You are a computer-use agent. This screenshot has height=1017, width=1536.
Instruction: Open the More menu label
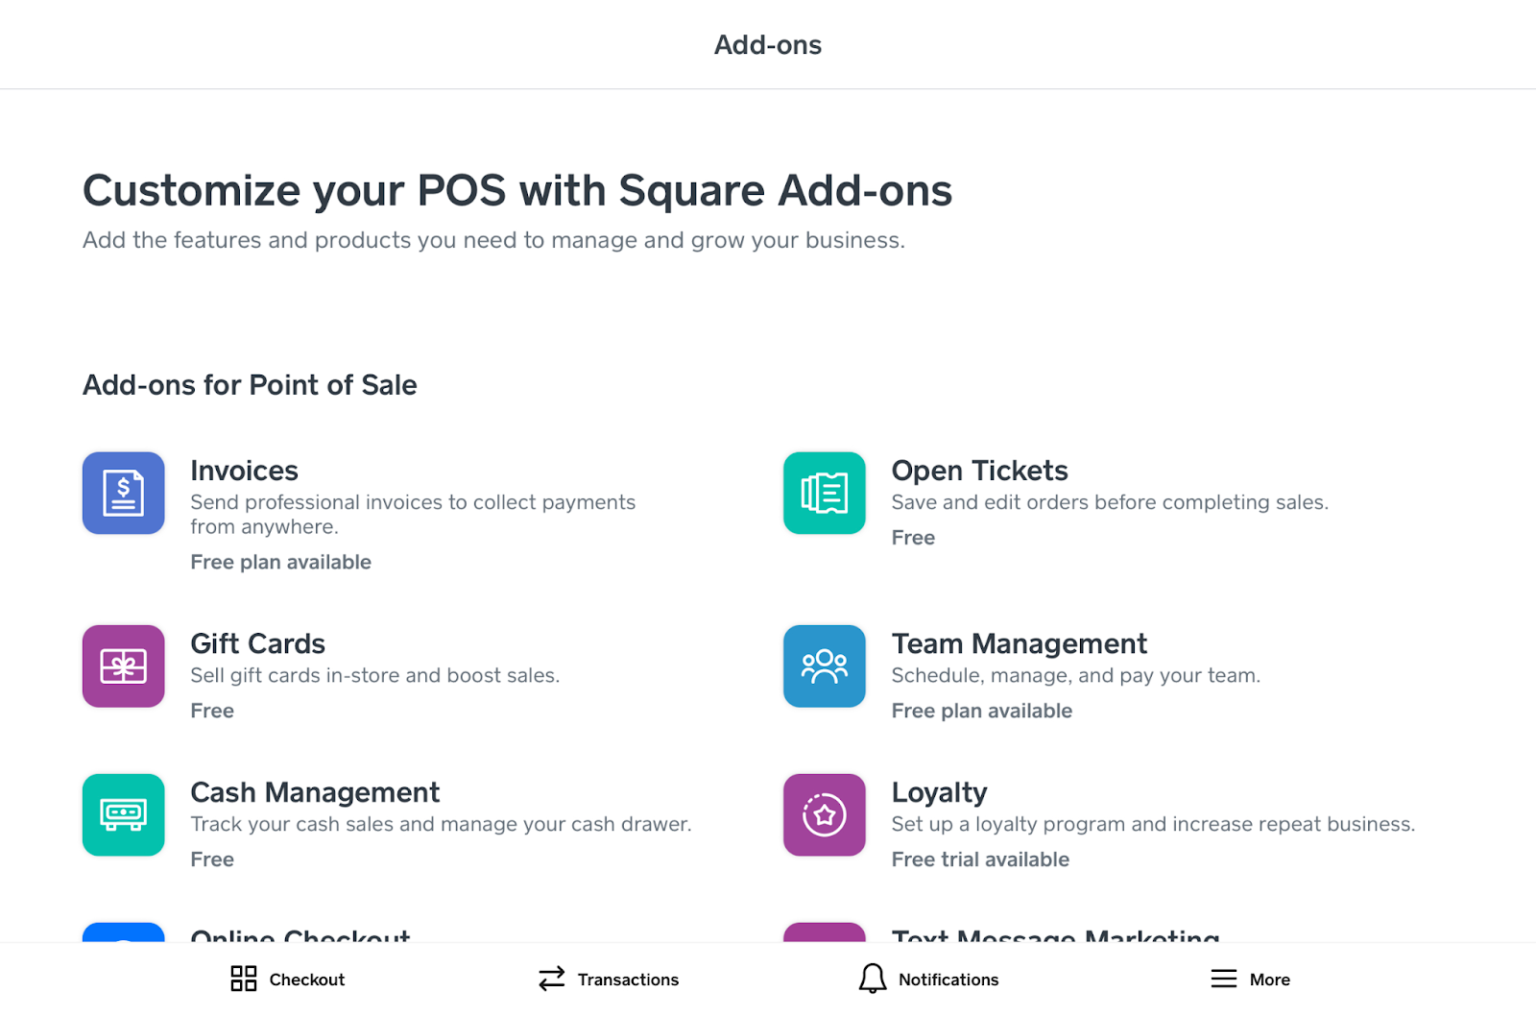1269,980
